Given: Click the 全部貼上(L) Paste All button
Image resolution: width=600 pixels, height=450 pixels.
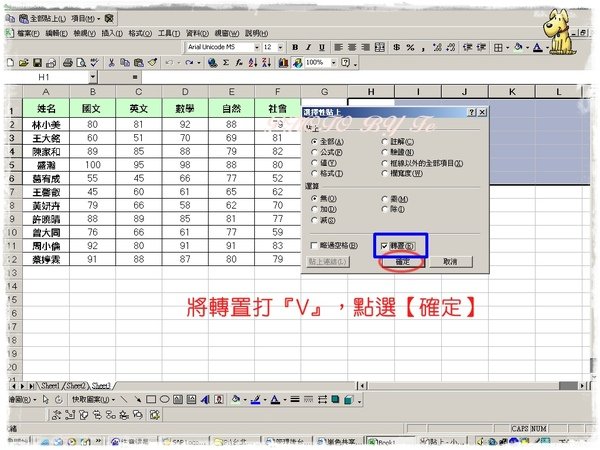Looking at the screenshot, I should tap(43, 18).
